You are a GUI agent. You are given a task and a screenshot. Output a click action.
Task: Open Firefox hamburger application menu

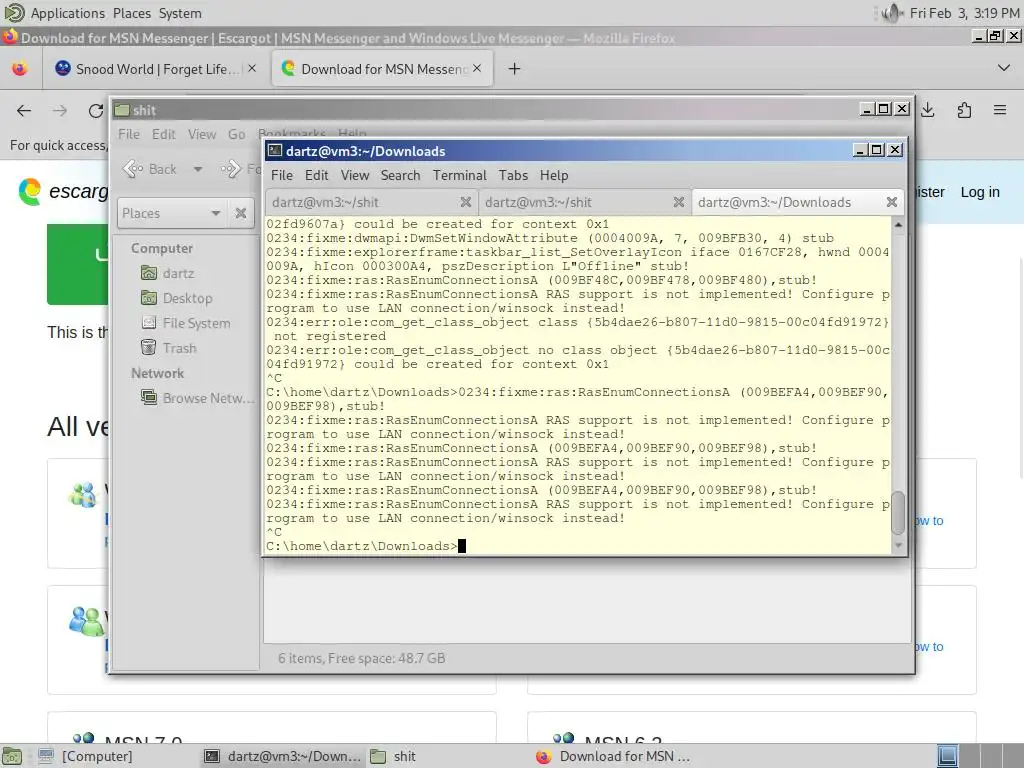click(x=1000, y=110)
